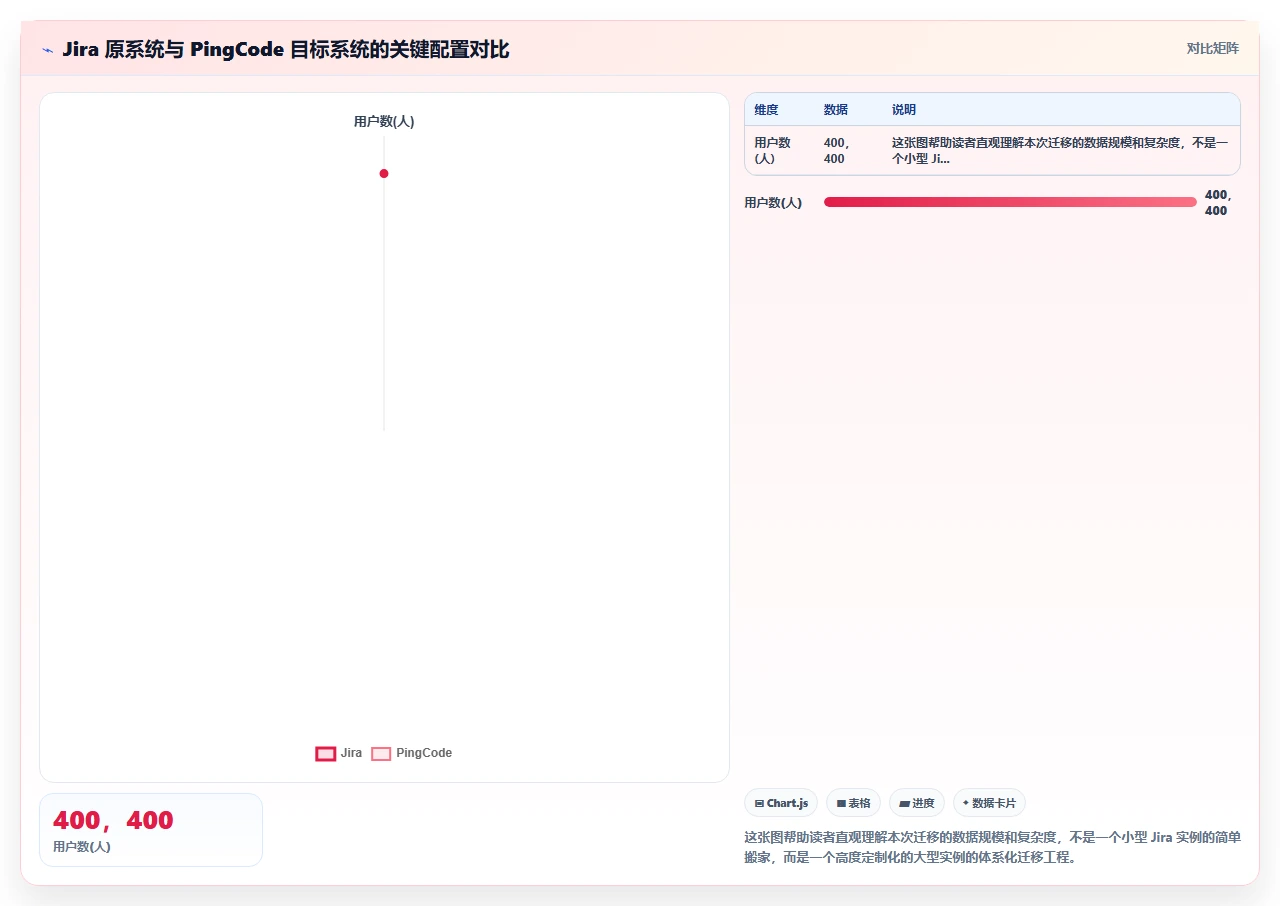Screen dimensions: 1280x906
Task: Click the bottom description paragraph text
Action: coord(992,847)
